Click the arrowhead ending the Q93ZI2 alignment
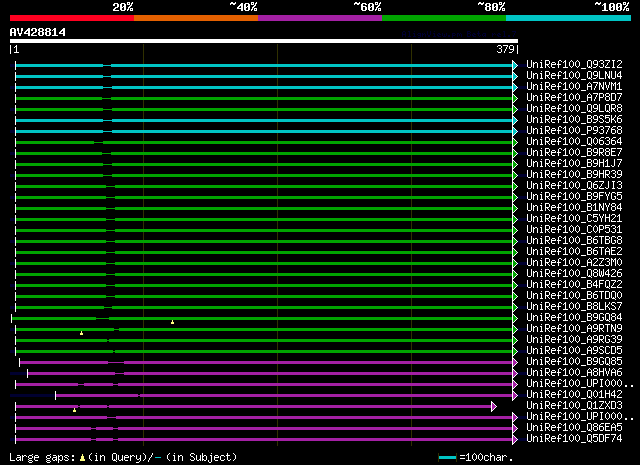Screen dimensions: 640x465 coord(515,65)
